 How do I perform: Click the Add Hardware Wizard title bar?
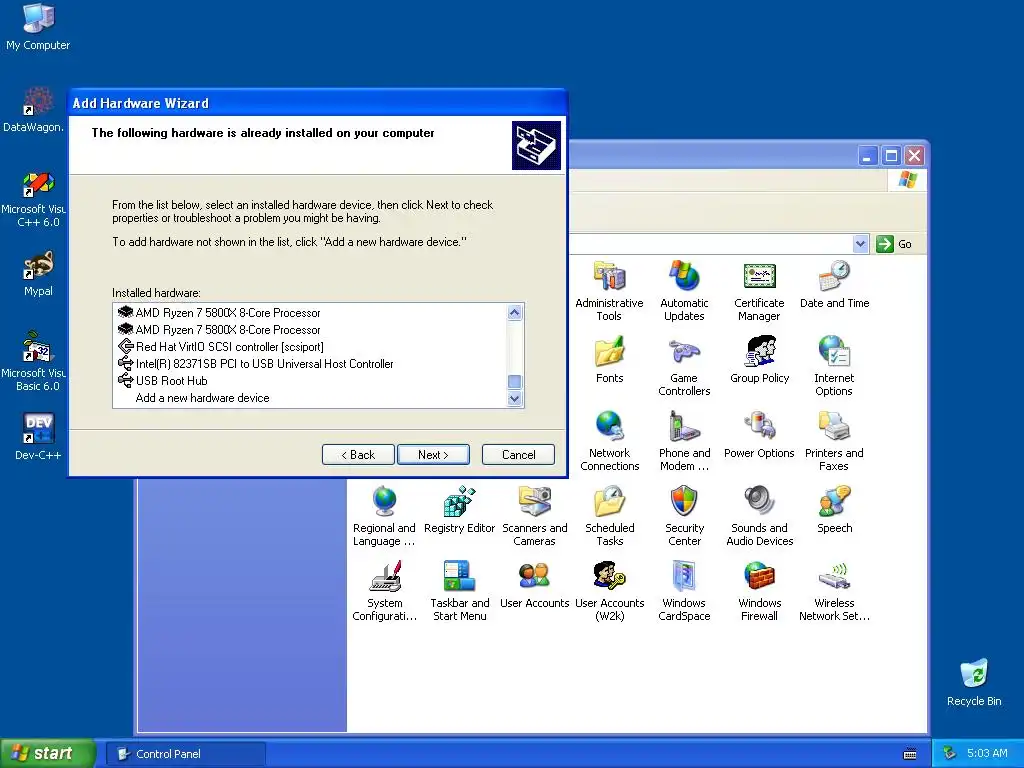coord(318,103)
